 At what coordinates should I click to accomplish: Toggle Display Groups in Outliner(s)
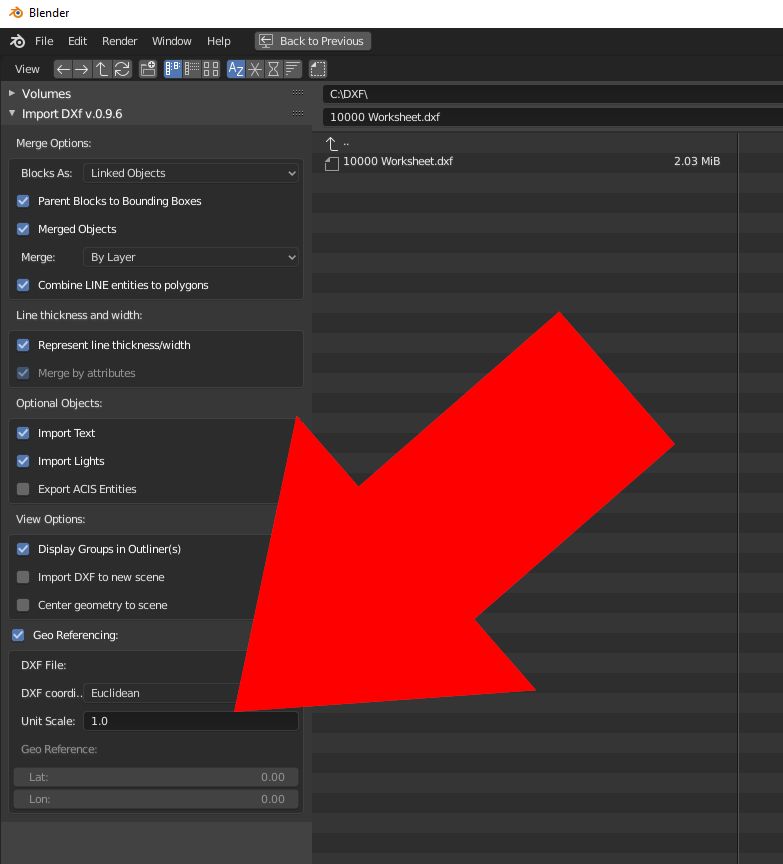[x=23, y=549]
